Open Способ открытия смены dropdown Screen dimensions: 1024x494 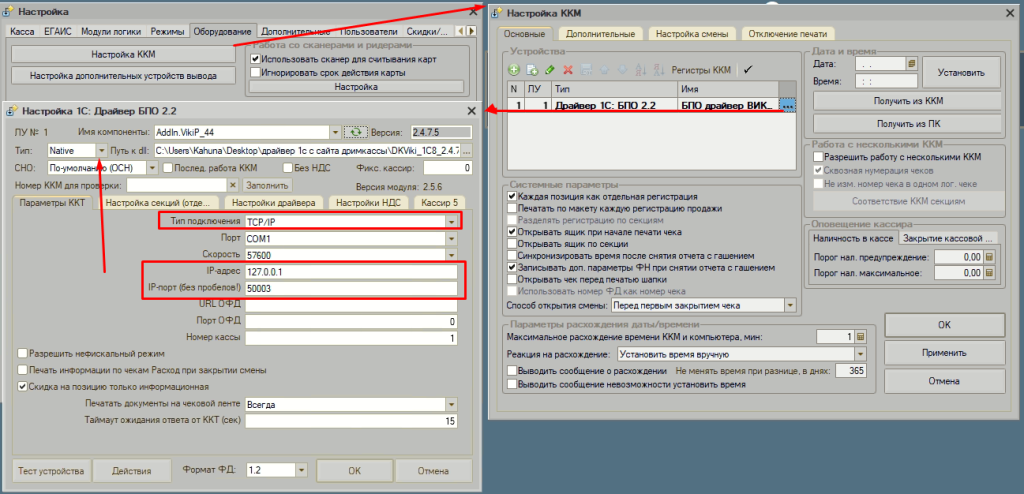click(792, 305)
